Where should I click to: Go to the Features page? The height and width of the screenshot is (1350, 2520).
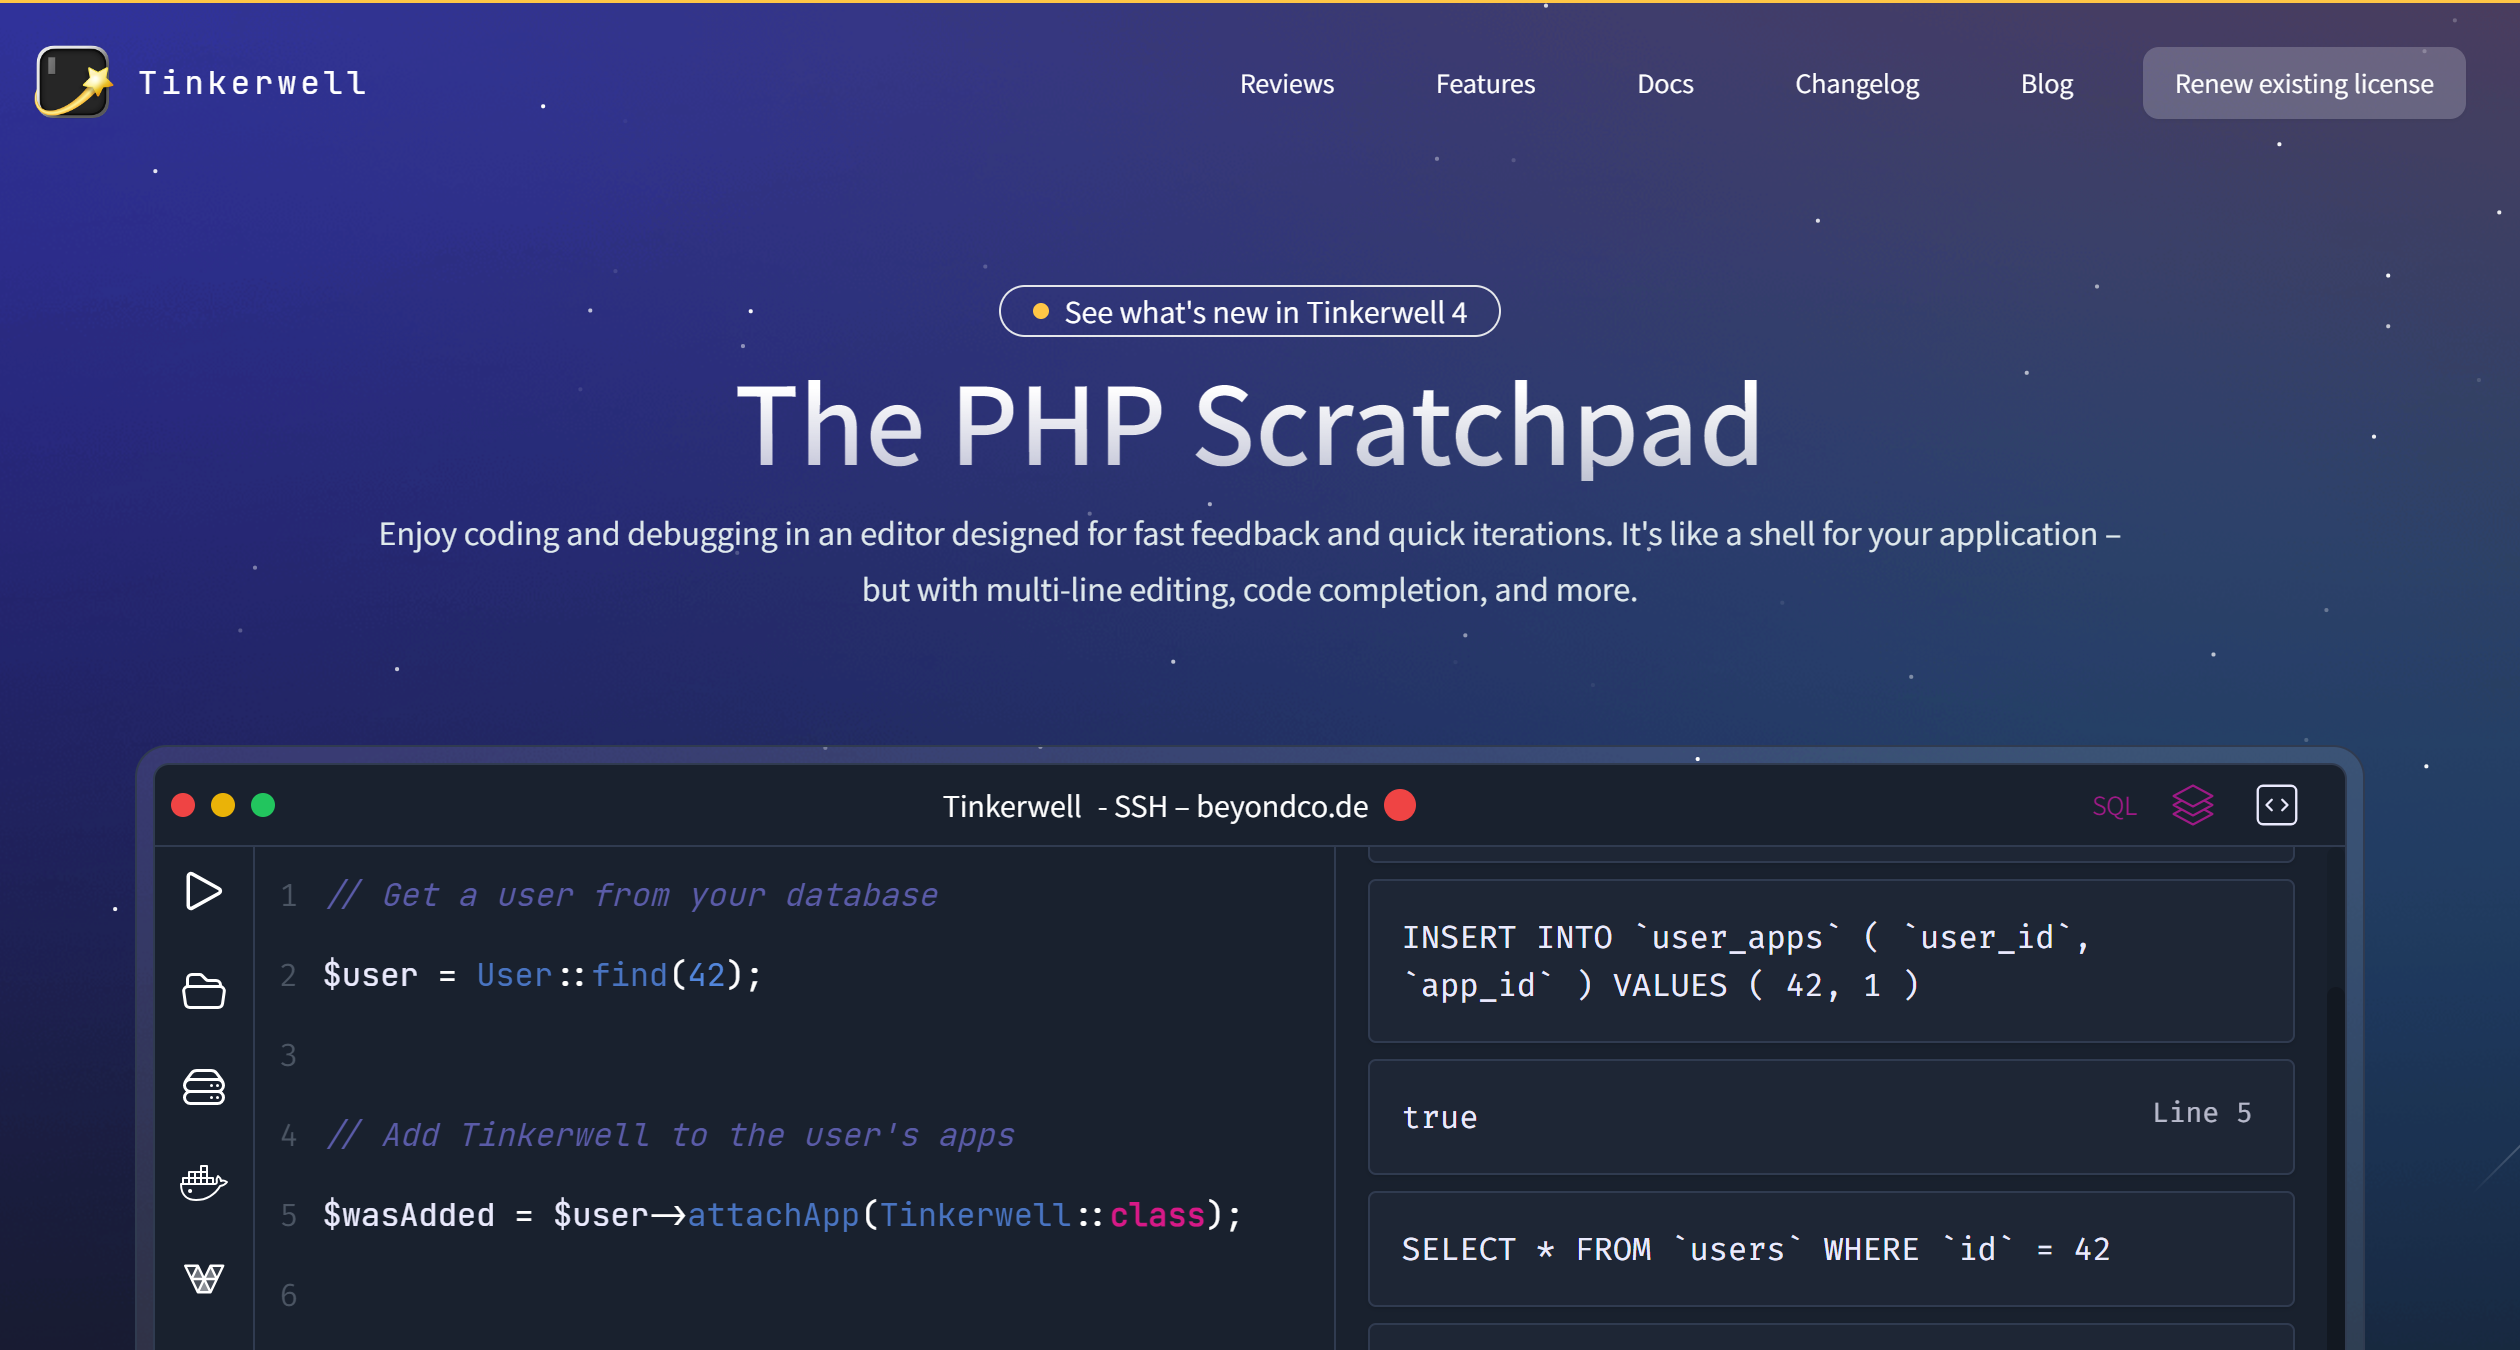[1485, 84]
